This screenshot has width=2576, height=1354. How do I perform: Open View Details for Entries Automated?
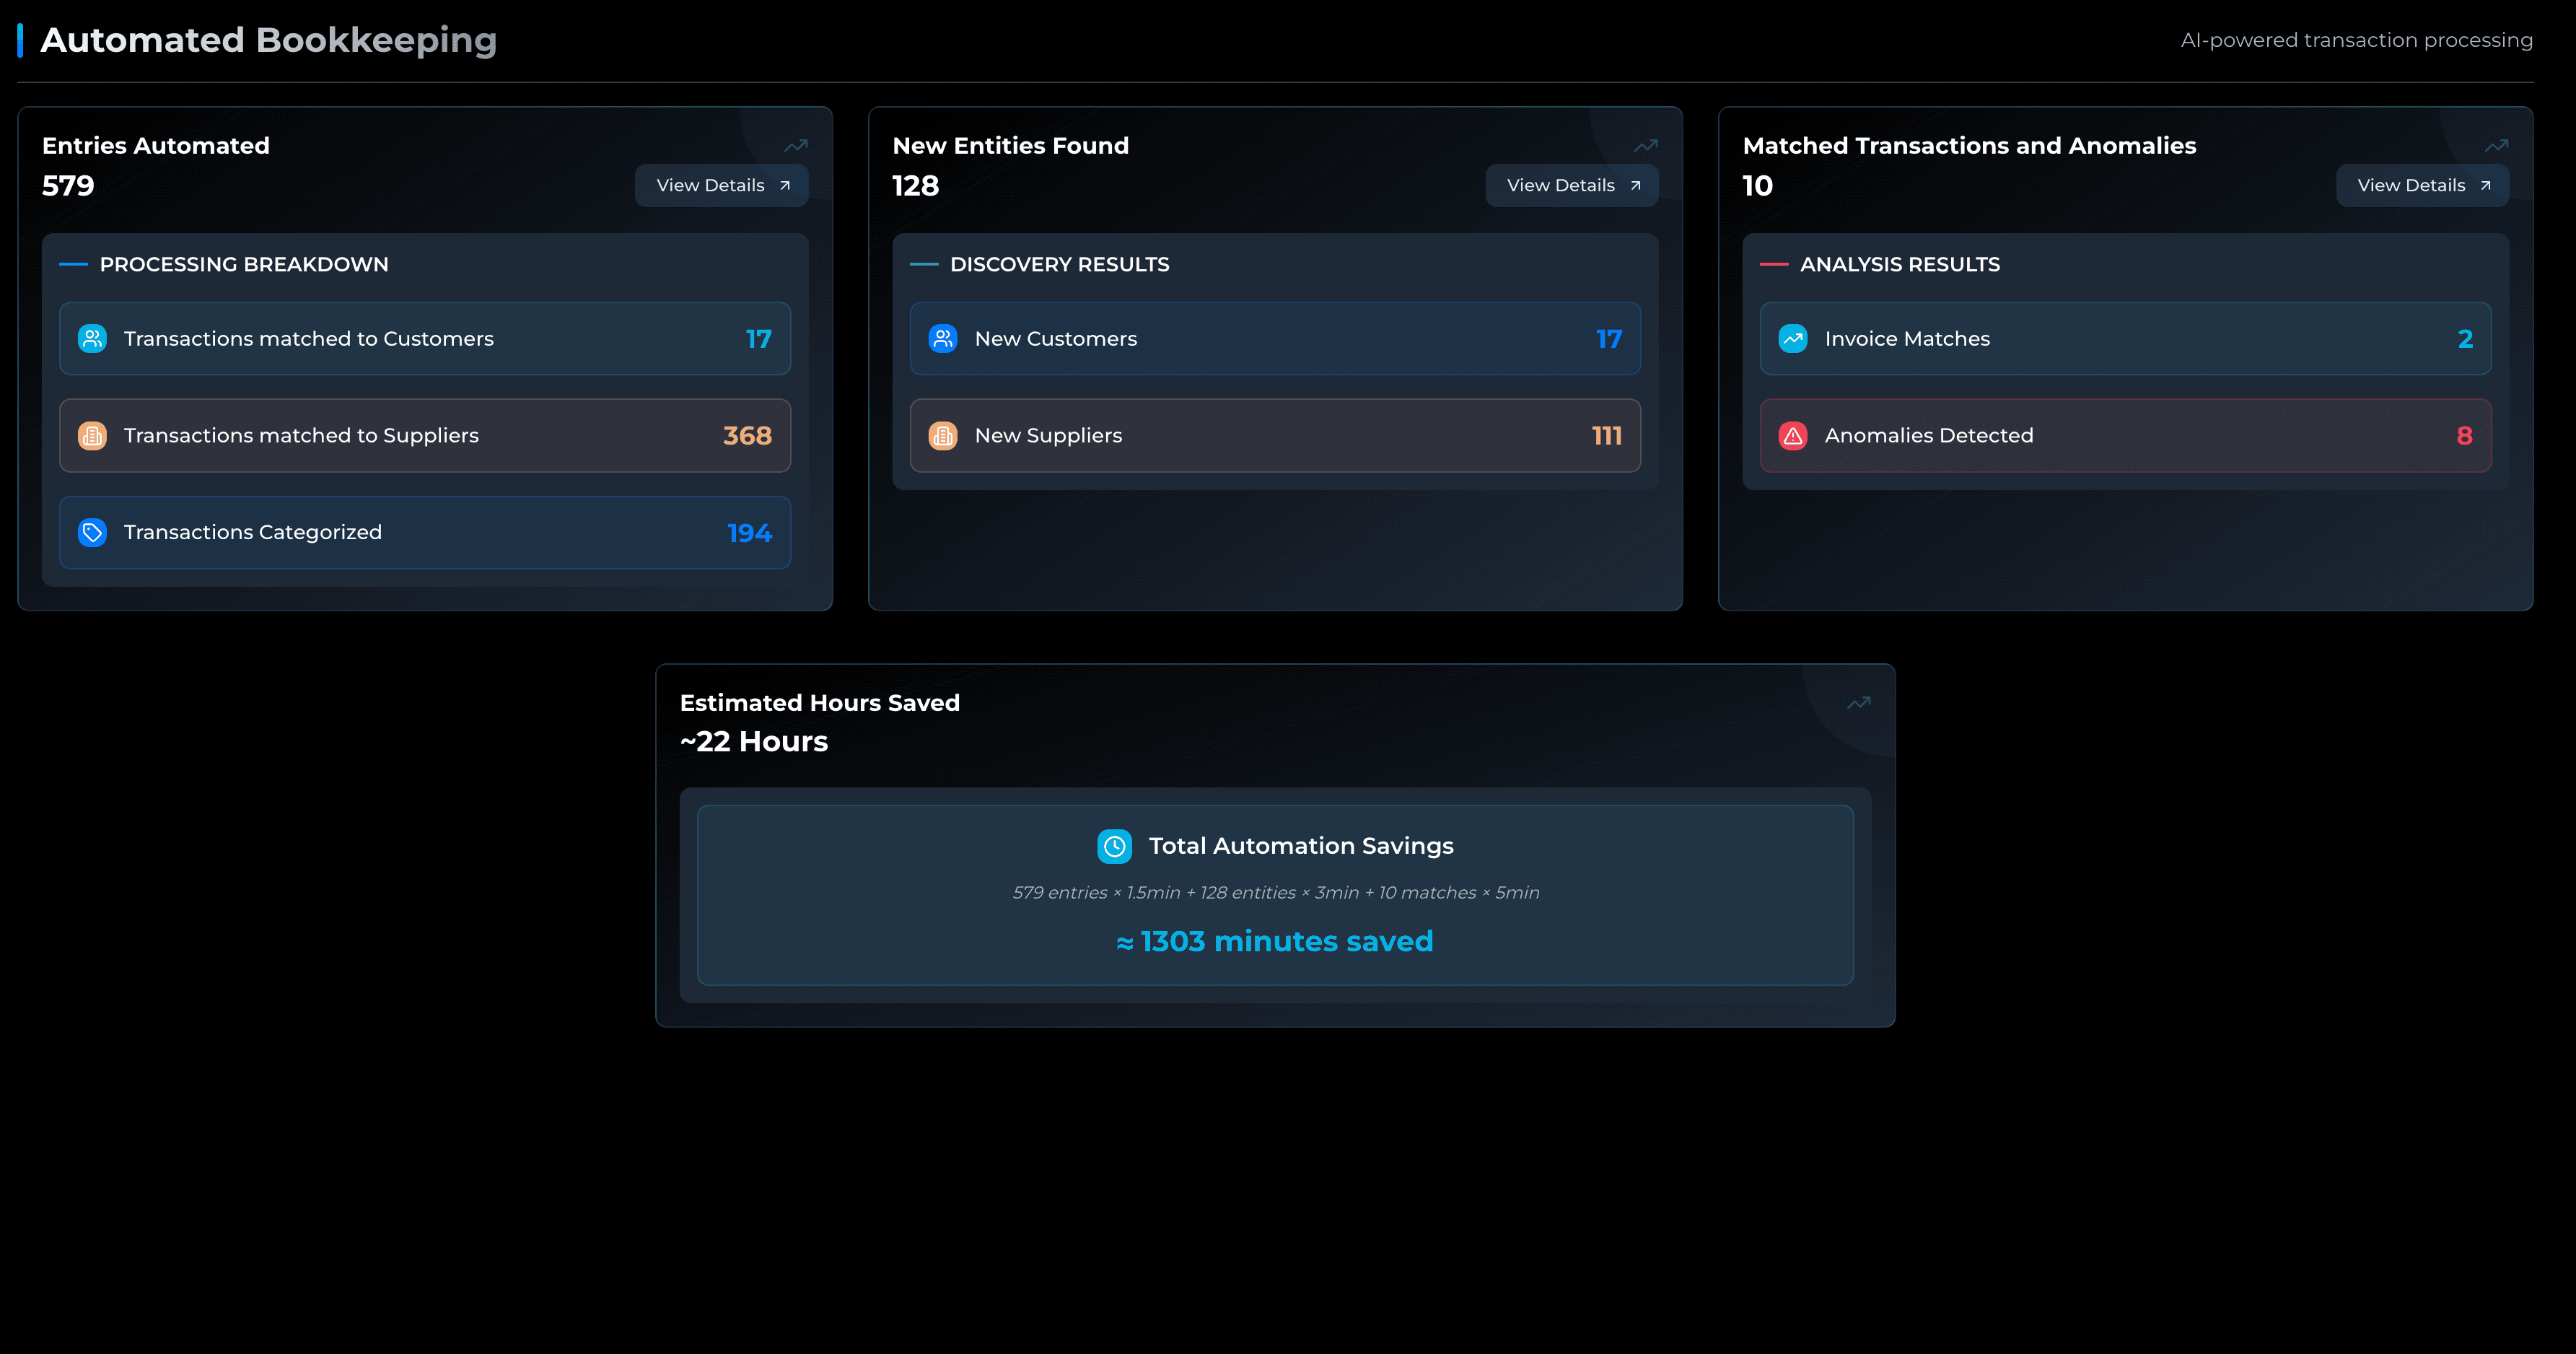[x=721, y=185]
